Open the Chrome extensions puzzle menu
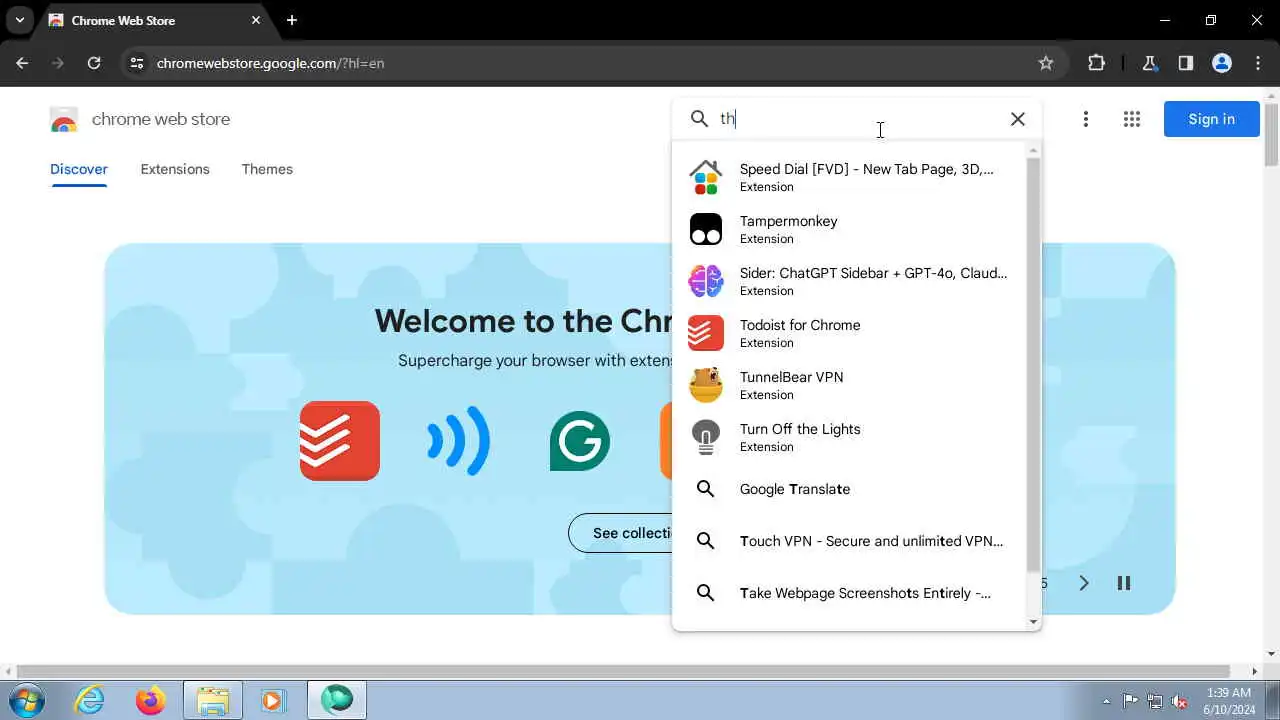The width and height of the screenshot is (1280, 720). tap(1096, 63)
